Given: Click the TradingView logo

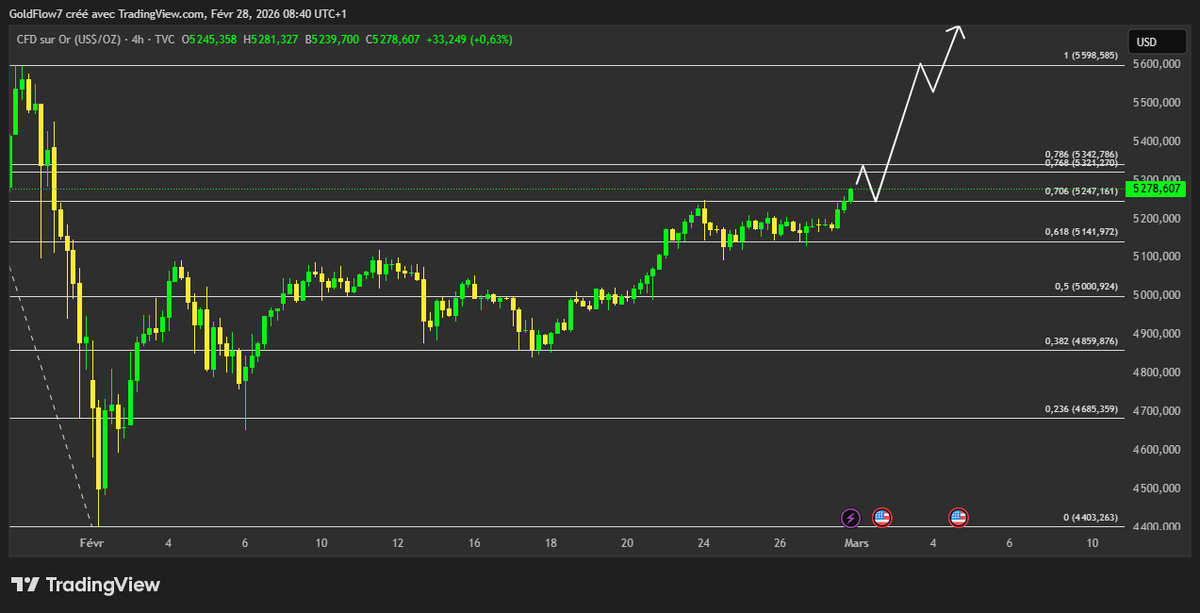Looking at the screenshot, I should [x=85, y=585].
